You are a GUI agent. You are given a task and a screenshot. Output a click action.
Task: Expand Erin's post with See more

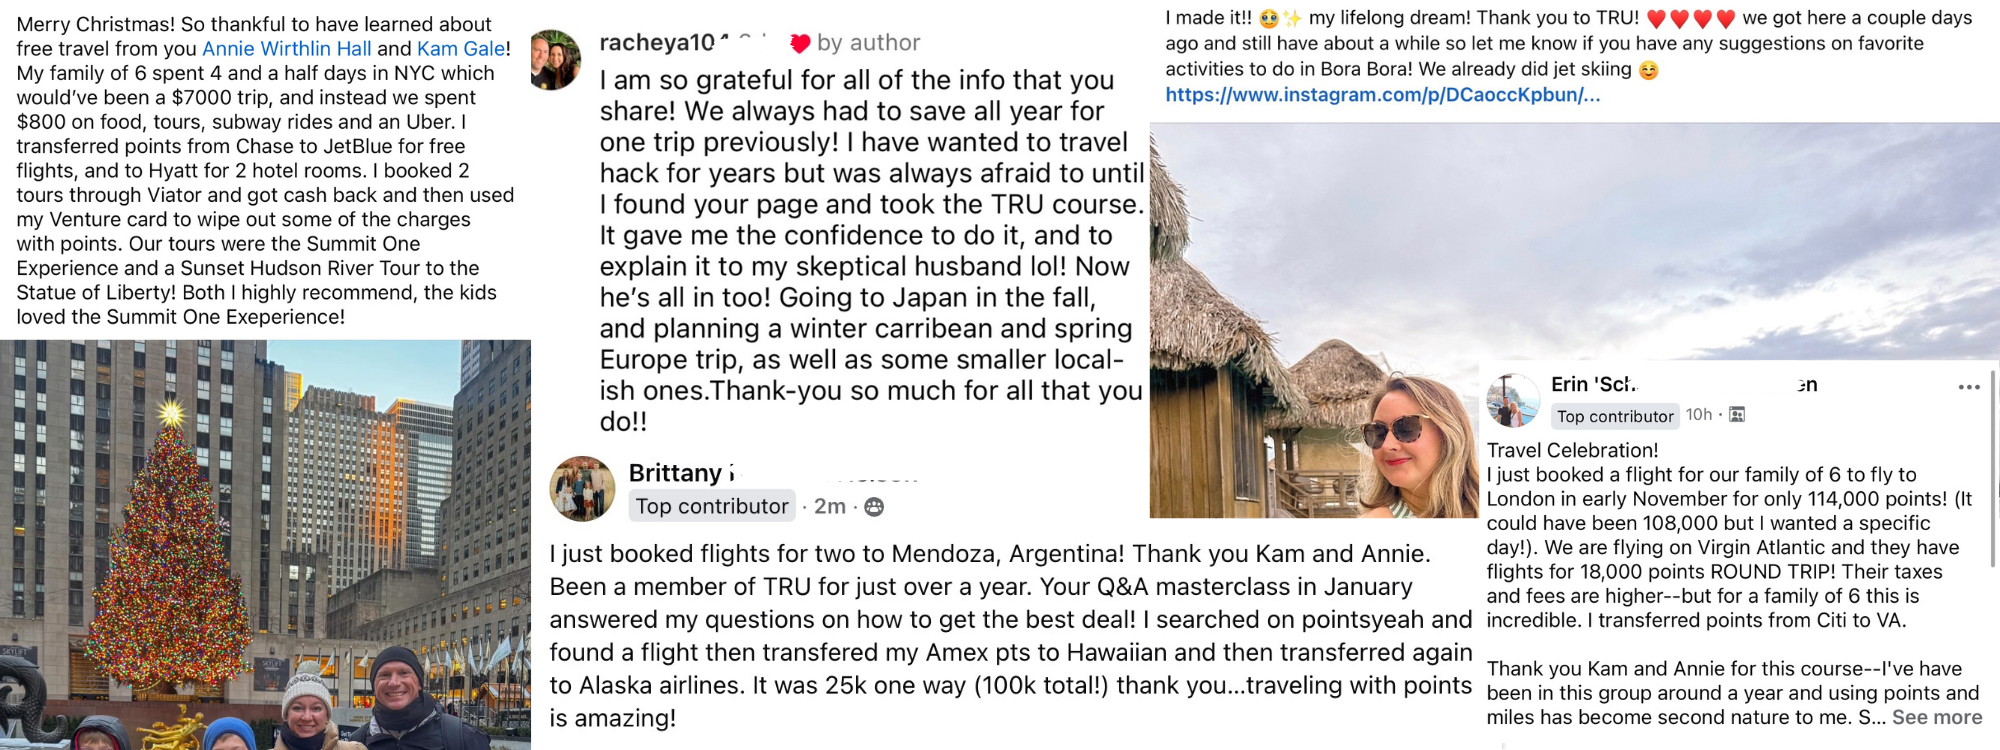click(x=1936, y=717)
